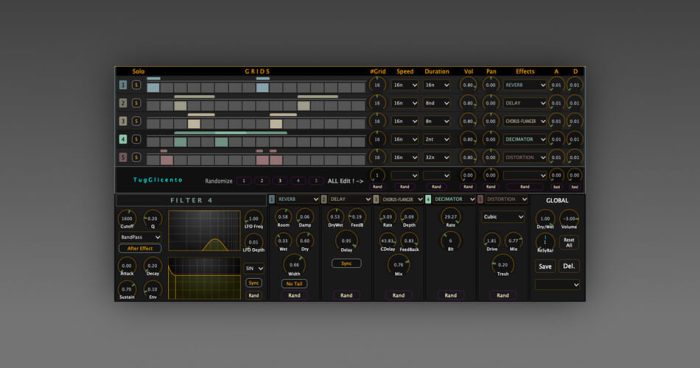The width and height of the screenshot is (700, 368).
Task: Click the reverb Width knob
Action: pyautogui.click(x=294, y=265)
